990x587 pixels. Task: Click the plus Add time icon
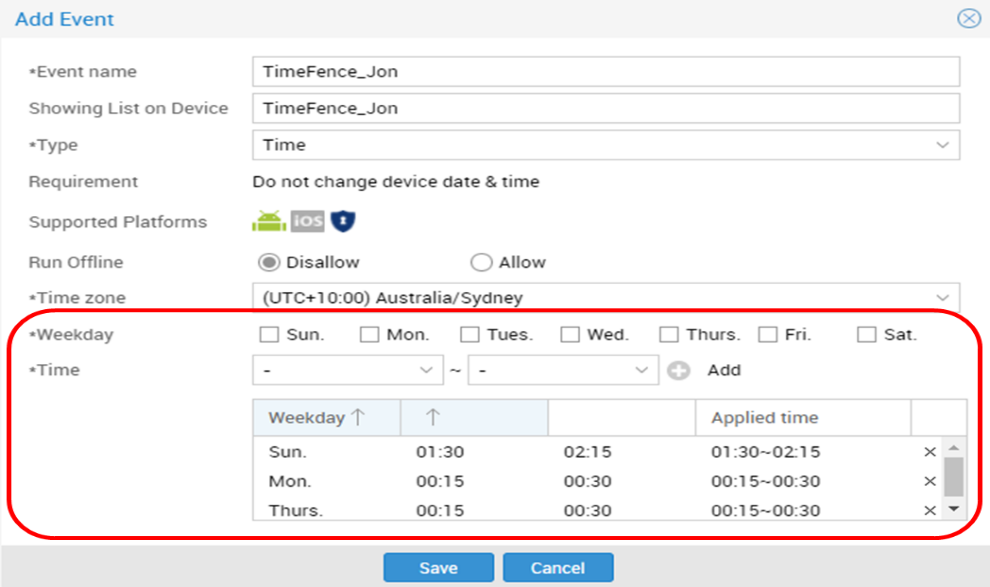click(679, 371)
